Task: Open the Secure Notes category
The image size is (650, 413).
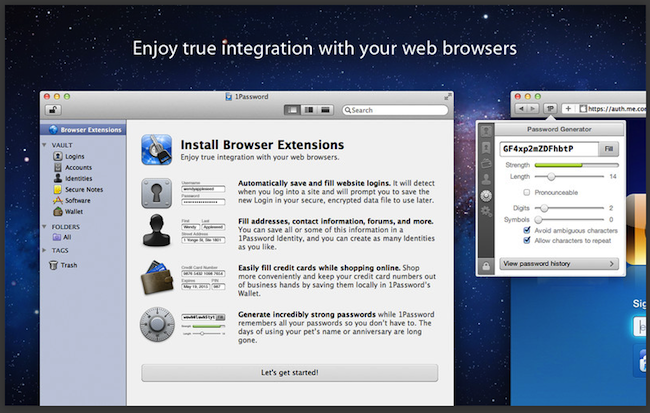Action: (78, 189)
